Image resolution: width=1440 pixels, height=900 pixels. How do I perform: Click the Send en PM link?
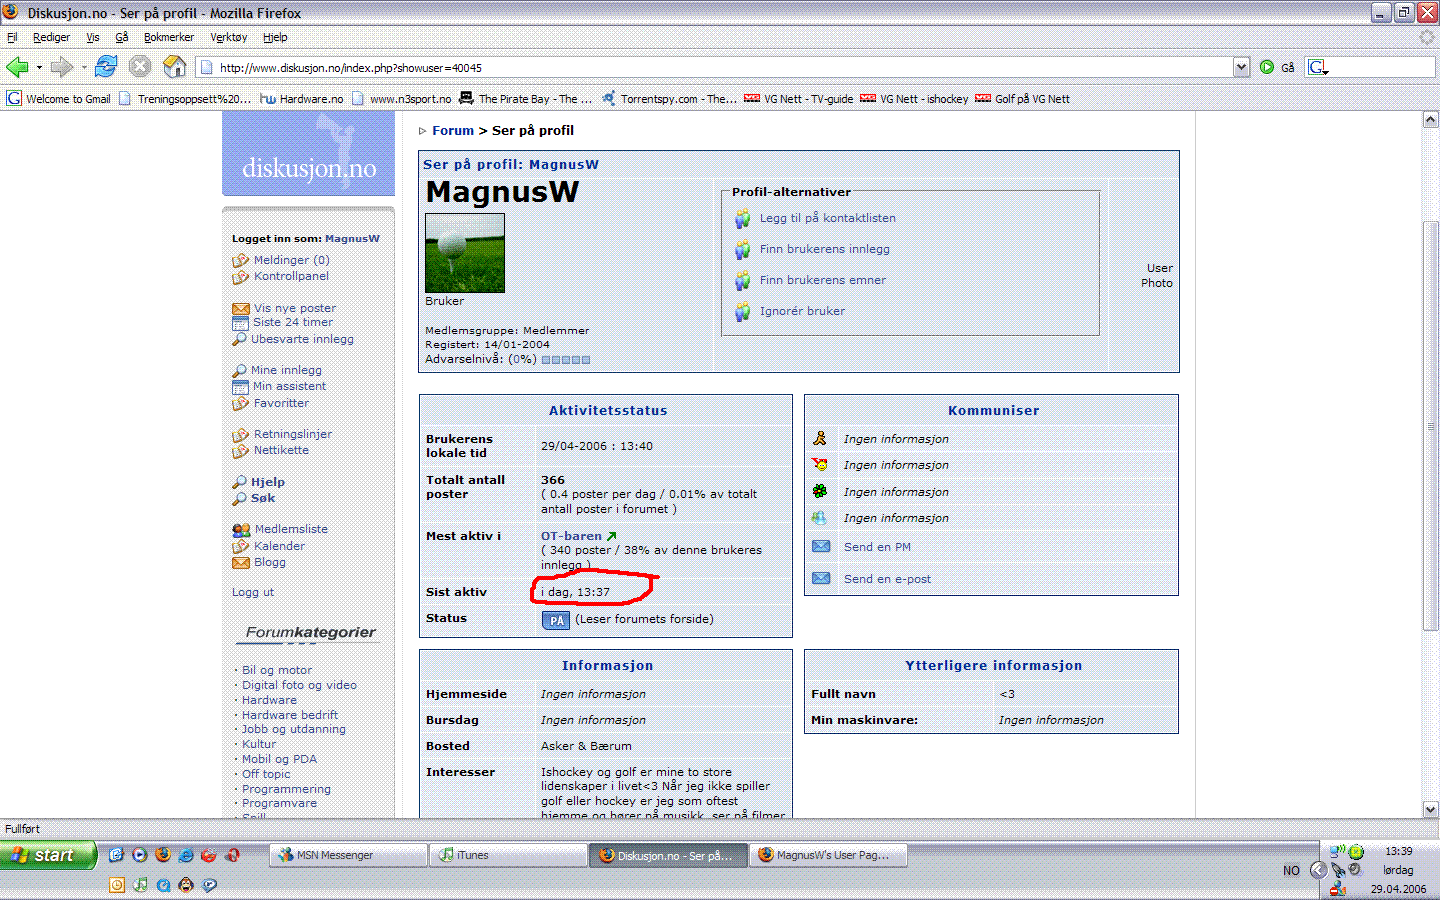tap(877, 547)
